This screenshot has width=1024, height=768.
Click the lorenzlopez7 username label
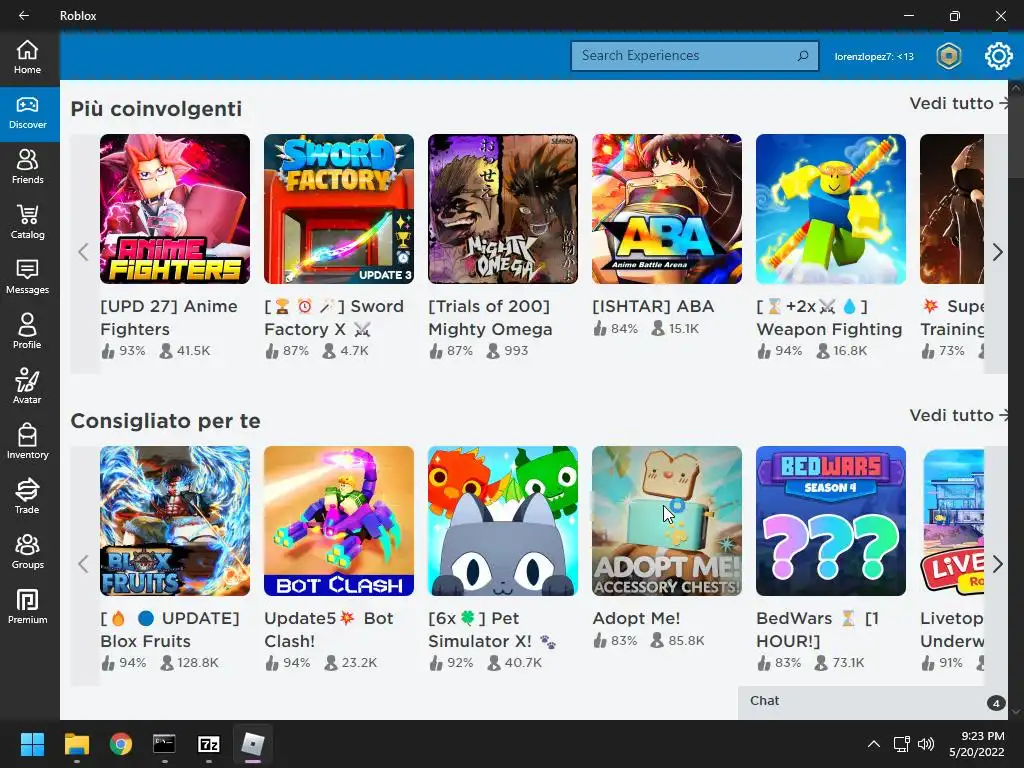[x=874, y=57]
